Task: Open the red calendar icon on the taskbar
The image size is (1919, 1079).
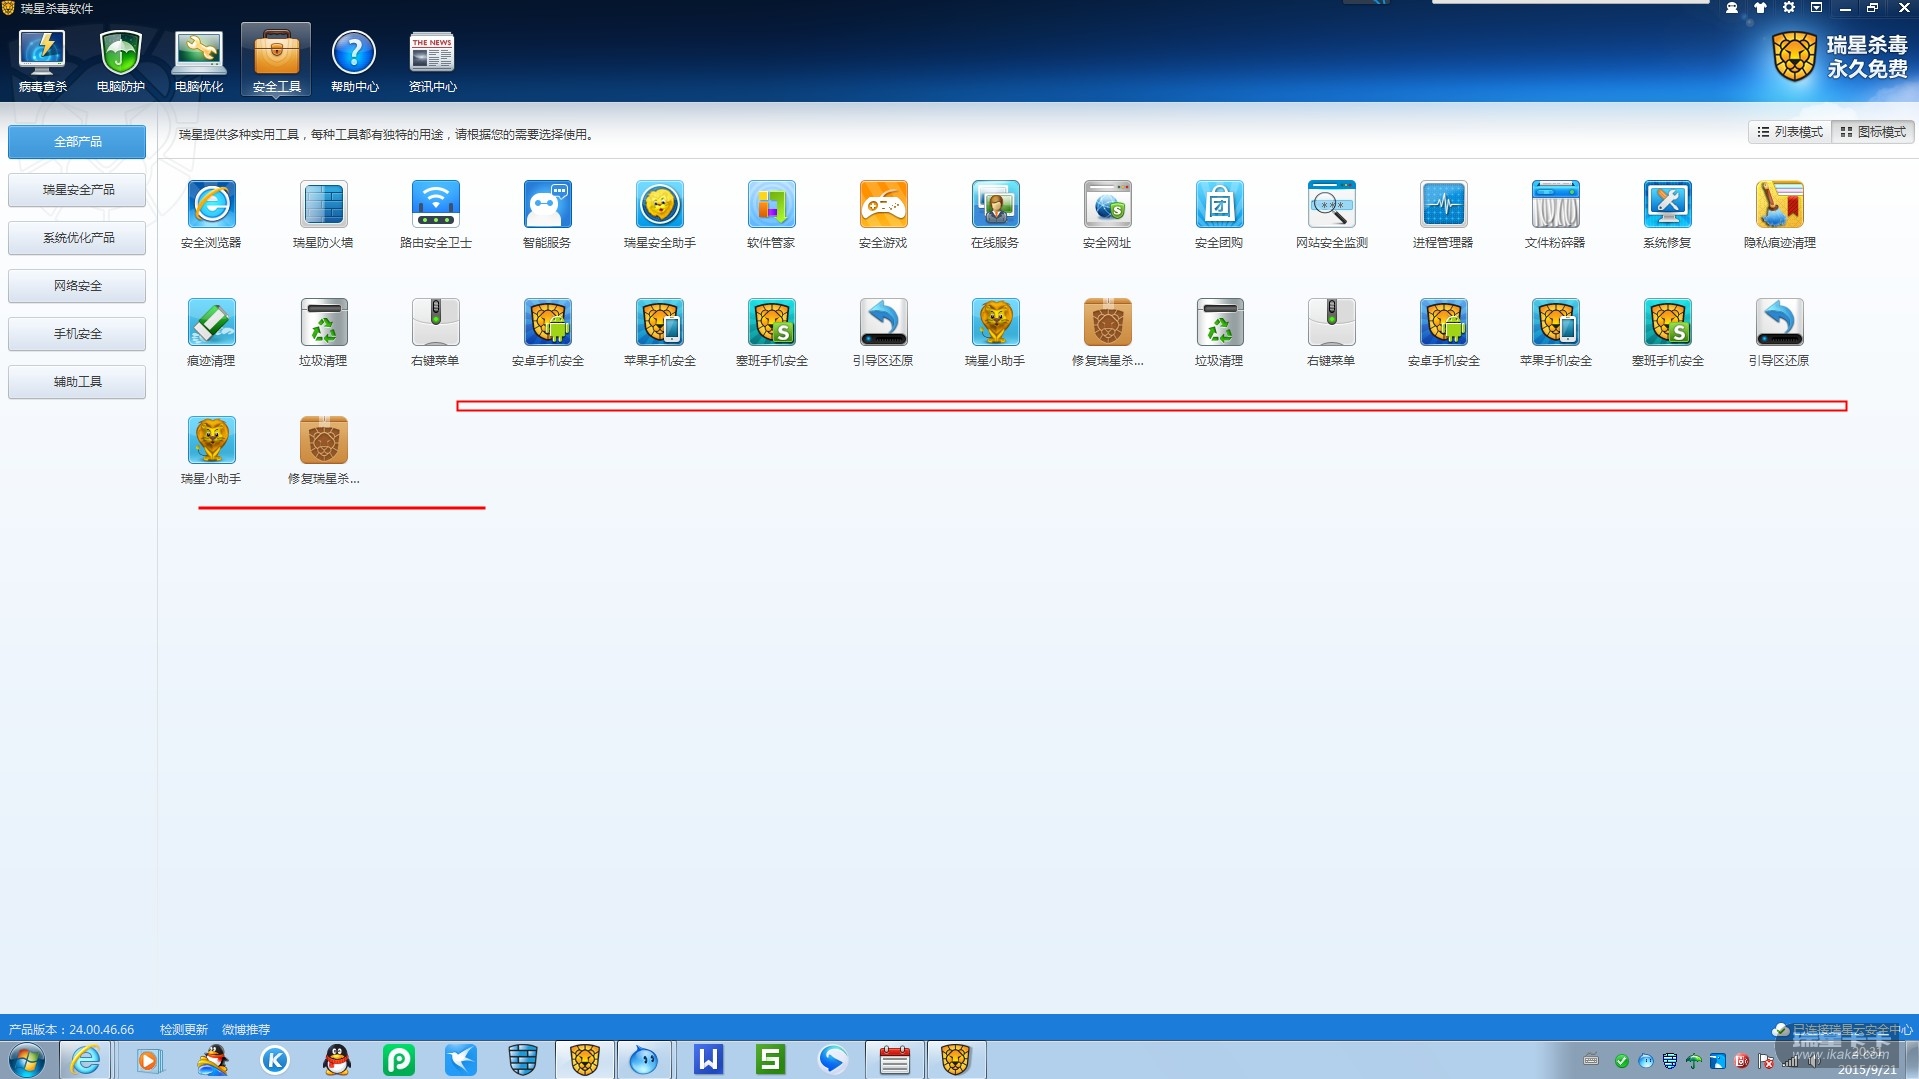Action: [894, 1060]
